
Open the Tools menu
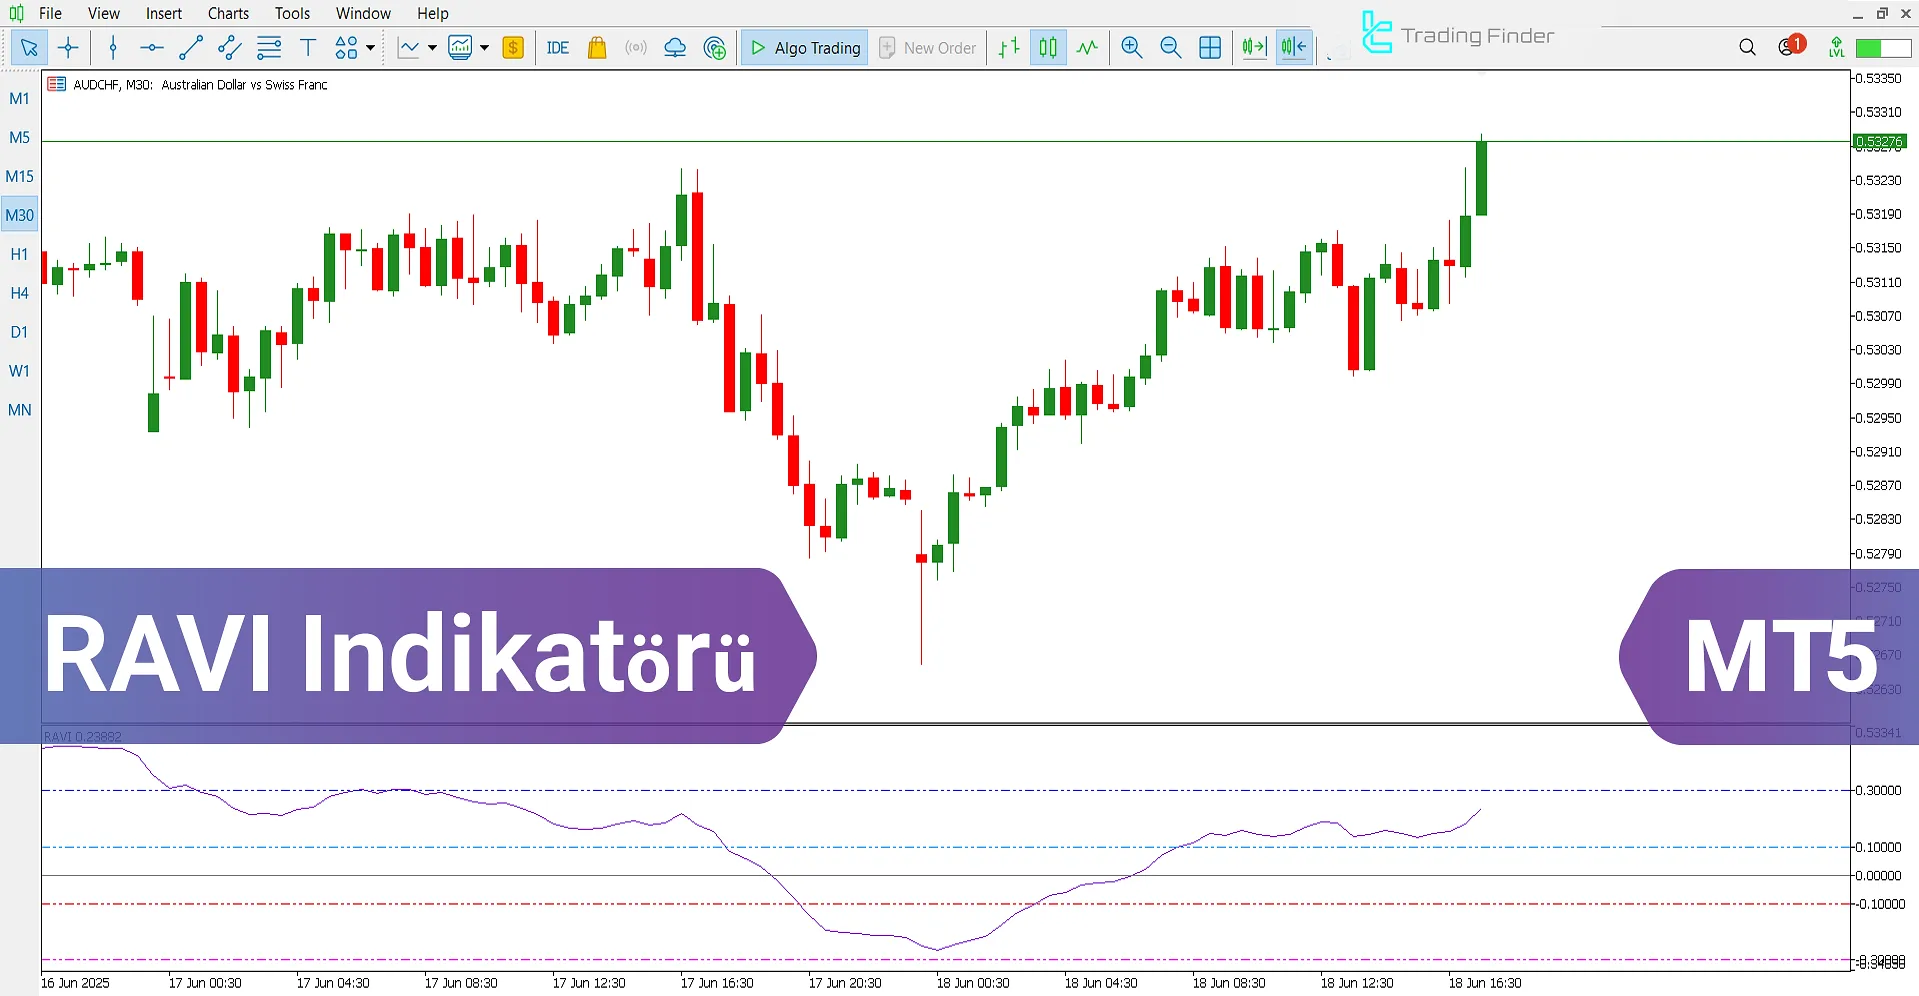pyautogui.click(x=292, y=13)
